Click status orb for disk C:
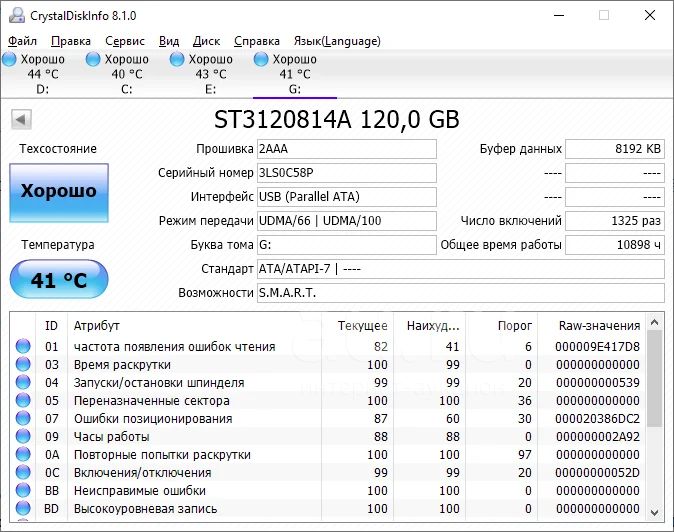The height and width of the screenshot is (532, 674). click(93, 59)
